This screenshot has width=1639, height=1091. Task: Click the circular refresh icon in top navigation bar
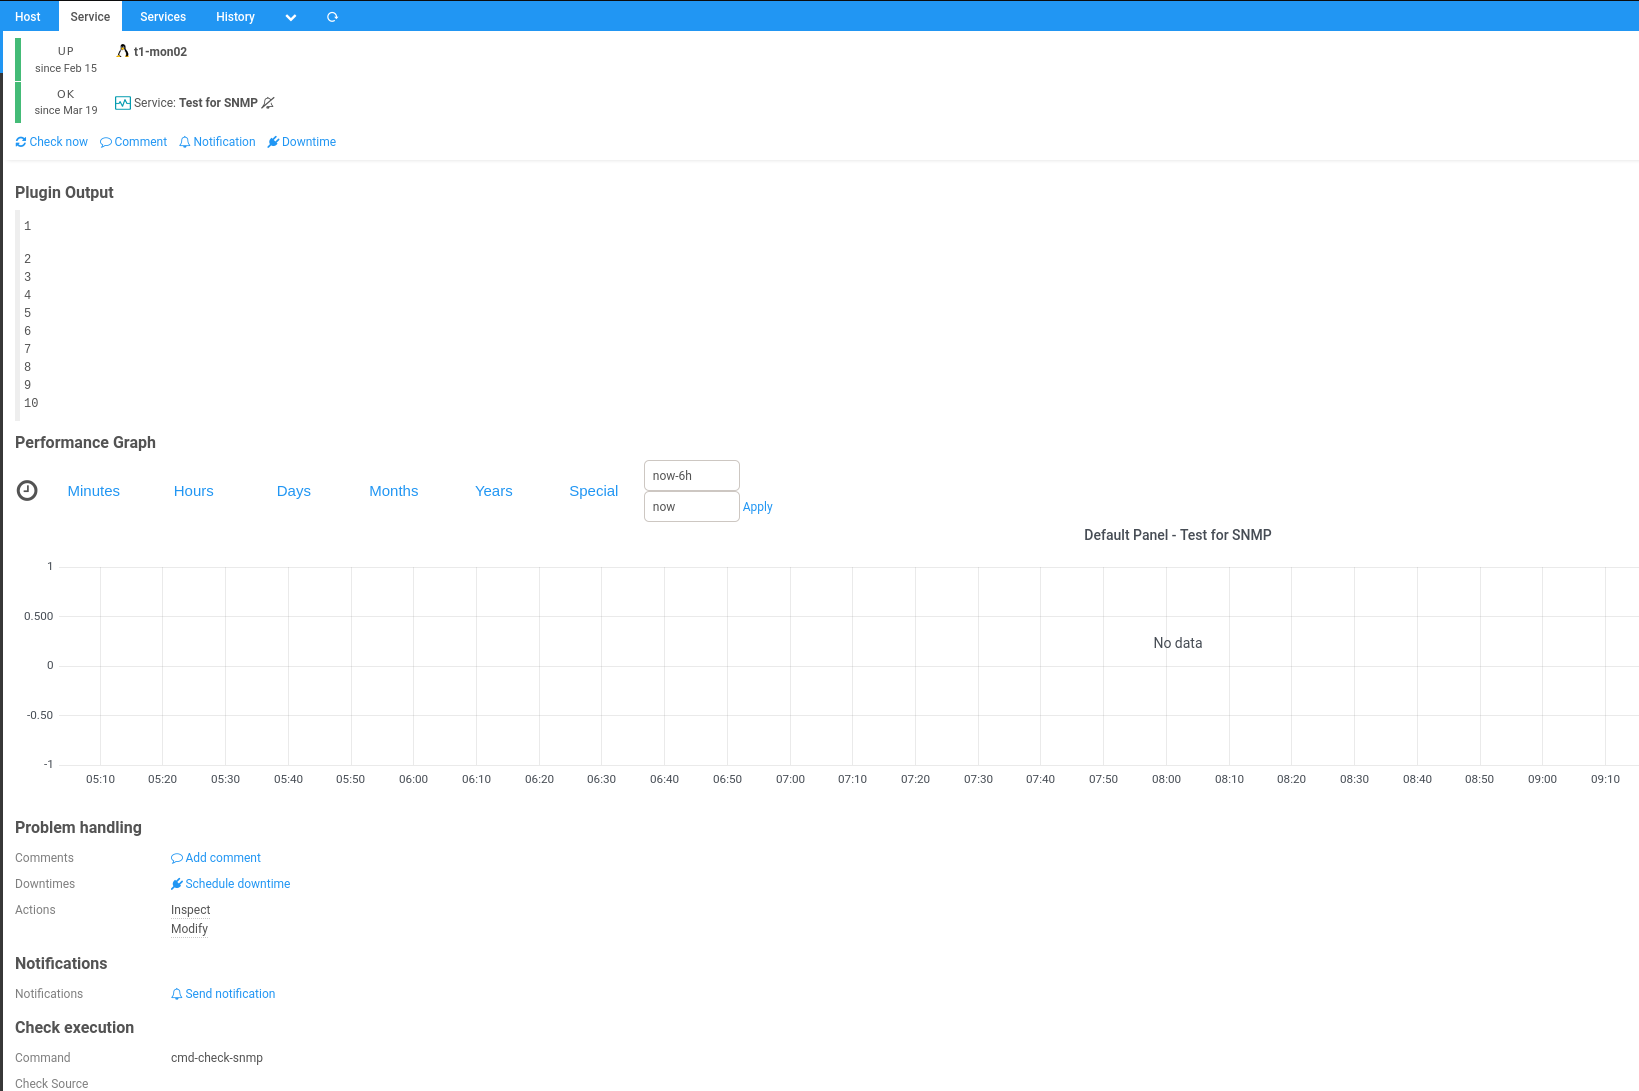click(x=331, y=16)
